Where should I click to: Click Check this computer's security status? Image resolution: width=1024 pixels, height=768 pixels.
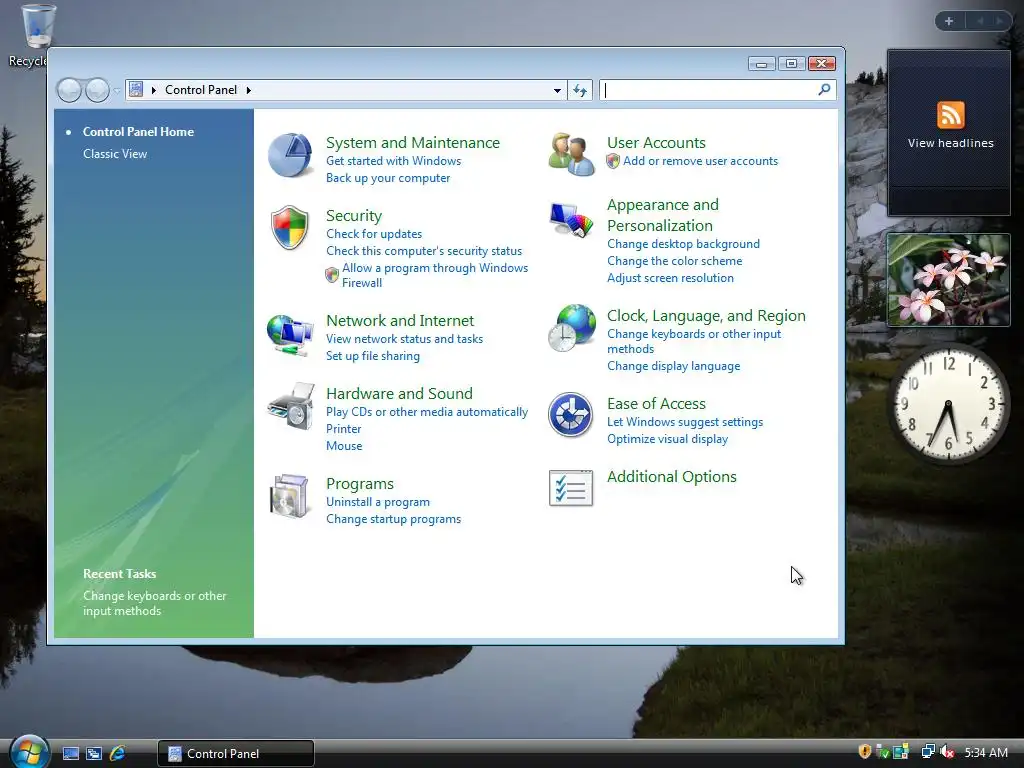424,251
